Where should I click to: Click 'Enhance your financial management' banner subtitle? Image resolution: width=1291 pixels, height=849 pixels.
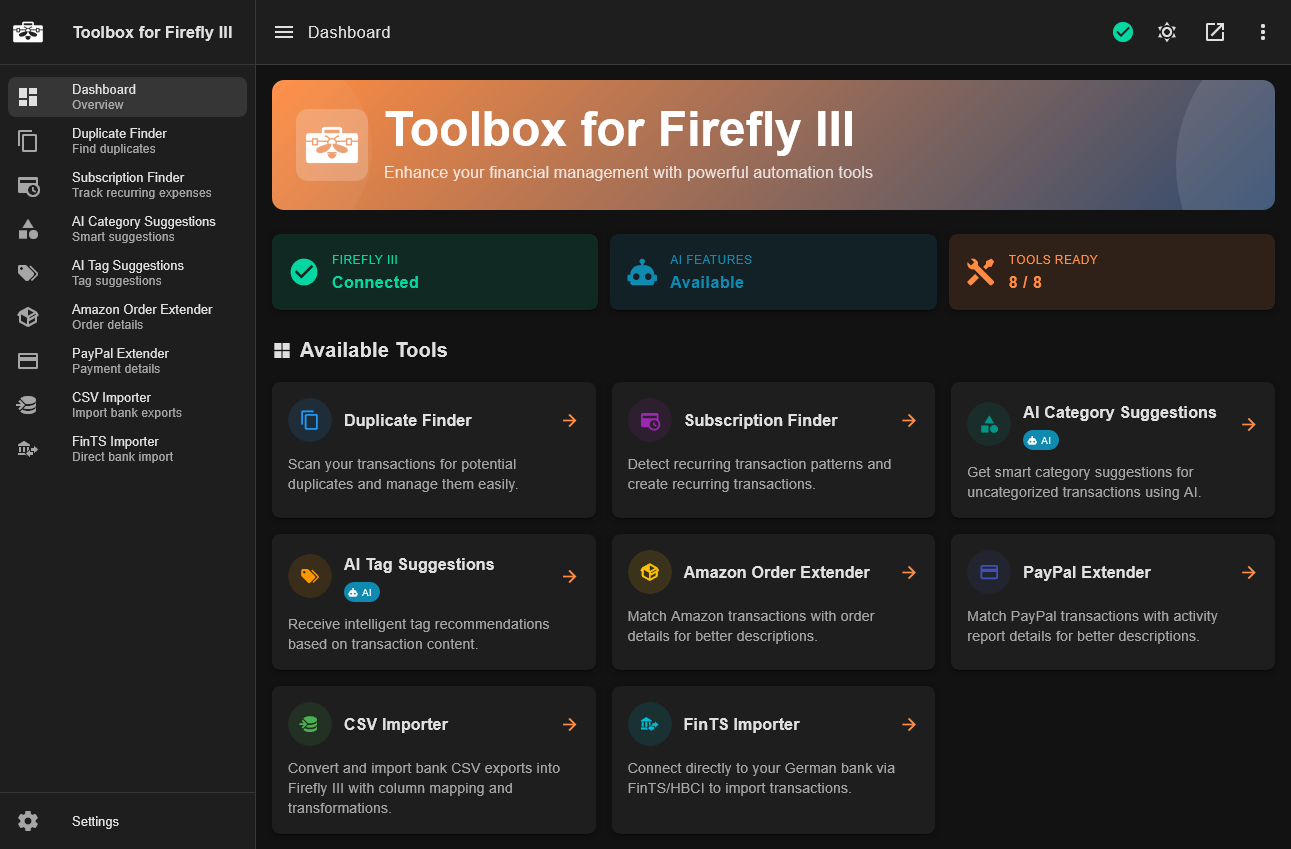click(x=628, y=172)
